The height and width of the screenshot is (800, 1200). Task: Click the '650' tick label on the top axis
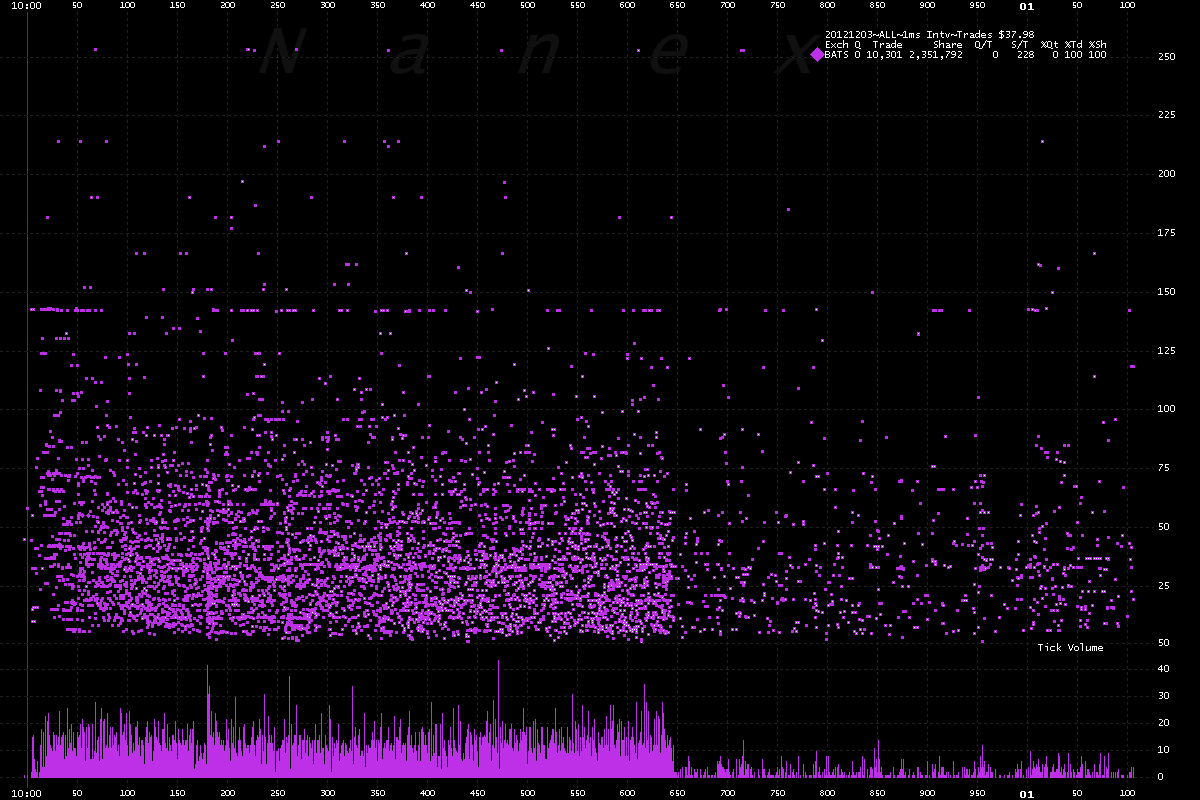(677, 6)
